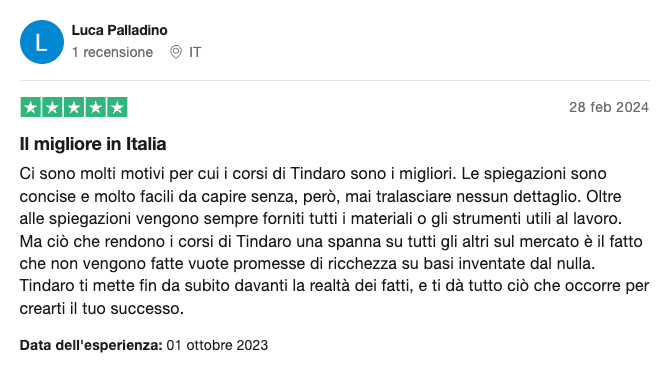Click the location pin icon
The width and height of the screenshot is (669, 368).
coord(175,52)
